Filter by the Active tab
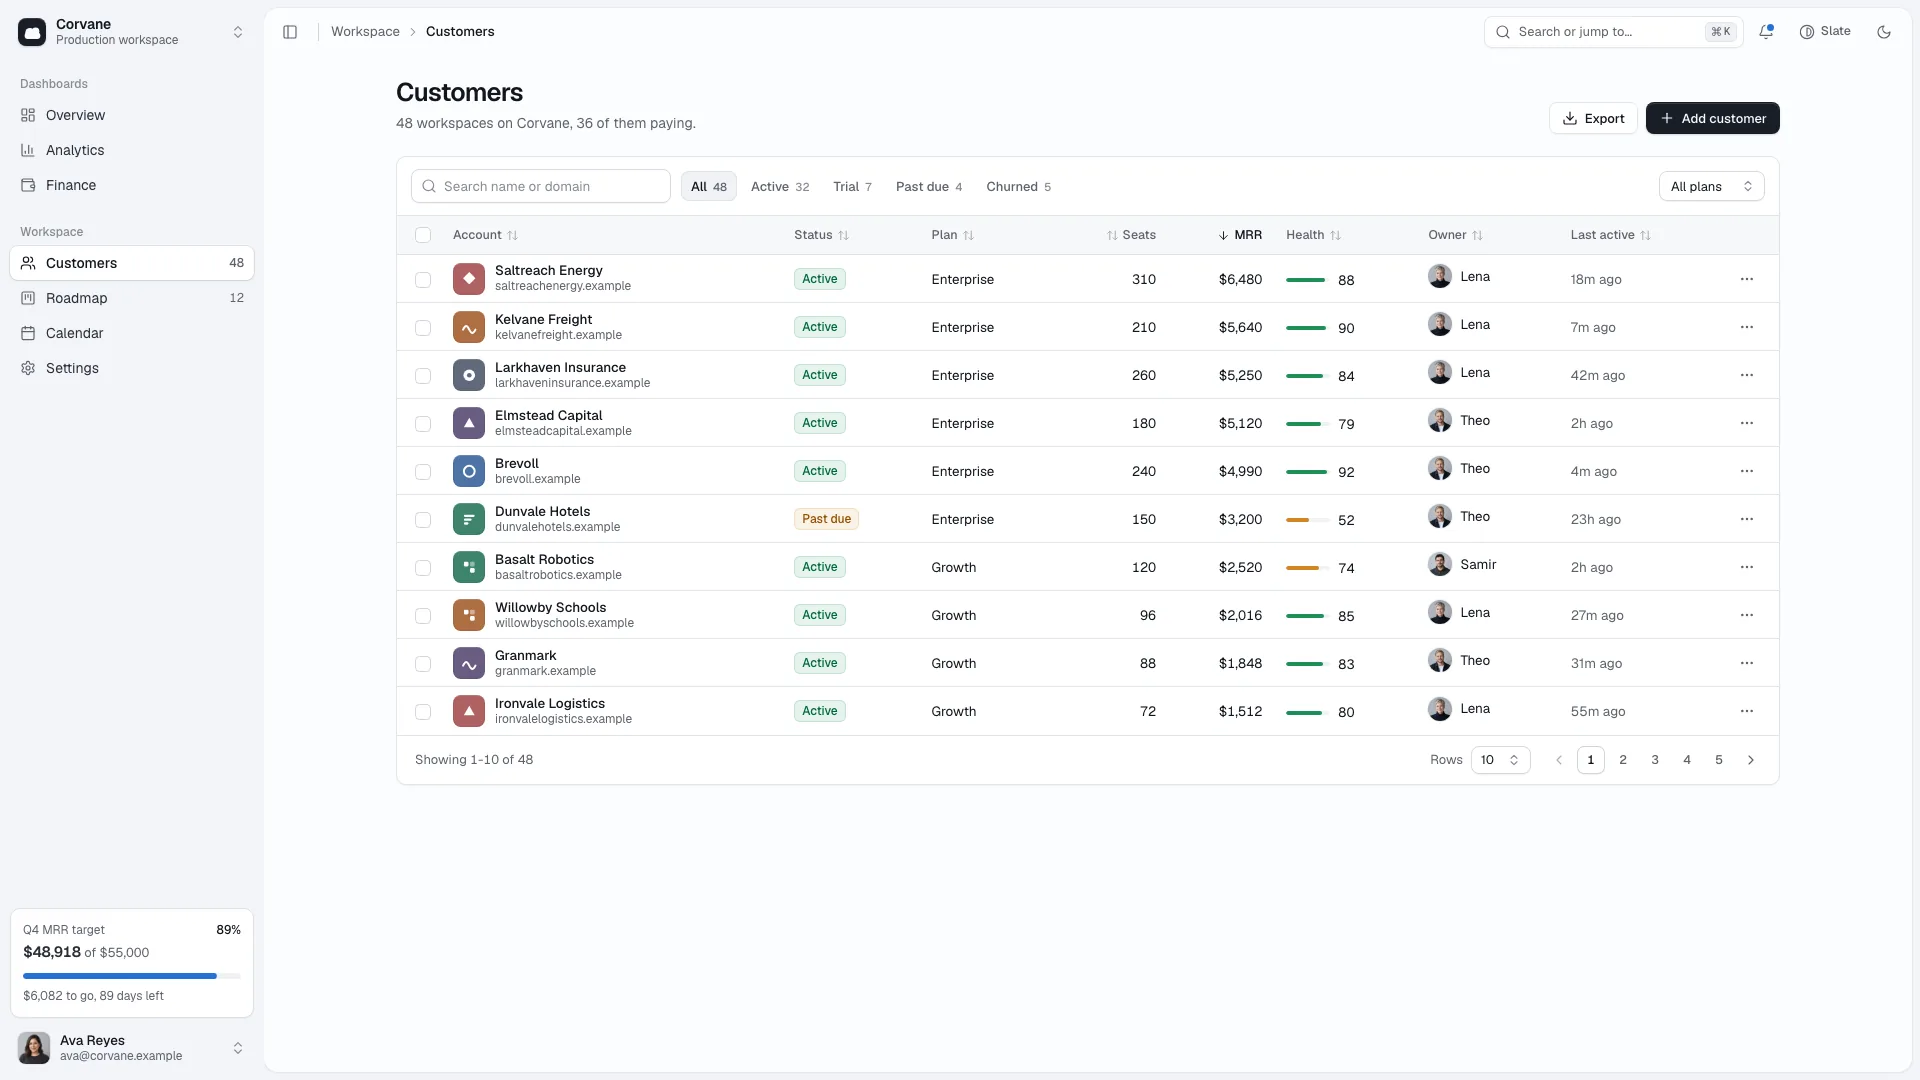This screenshot has width=1920, height=1080. click(x=780, y=186)
